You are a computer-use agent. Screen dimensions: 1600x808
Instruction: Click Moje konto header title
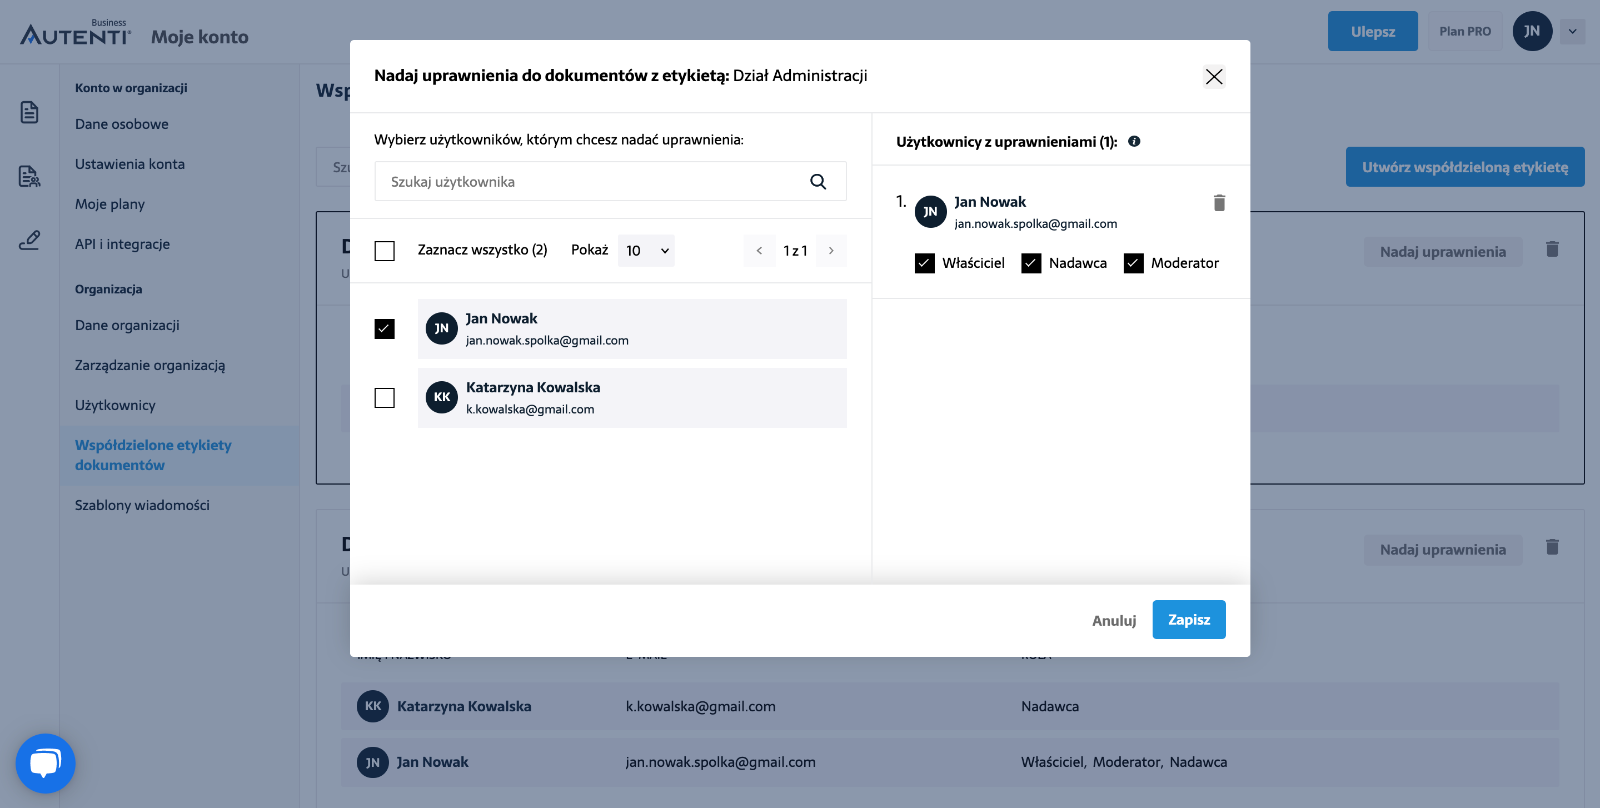pyautogui.click(x=200, y=37)
